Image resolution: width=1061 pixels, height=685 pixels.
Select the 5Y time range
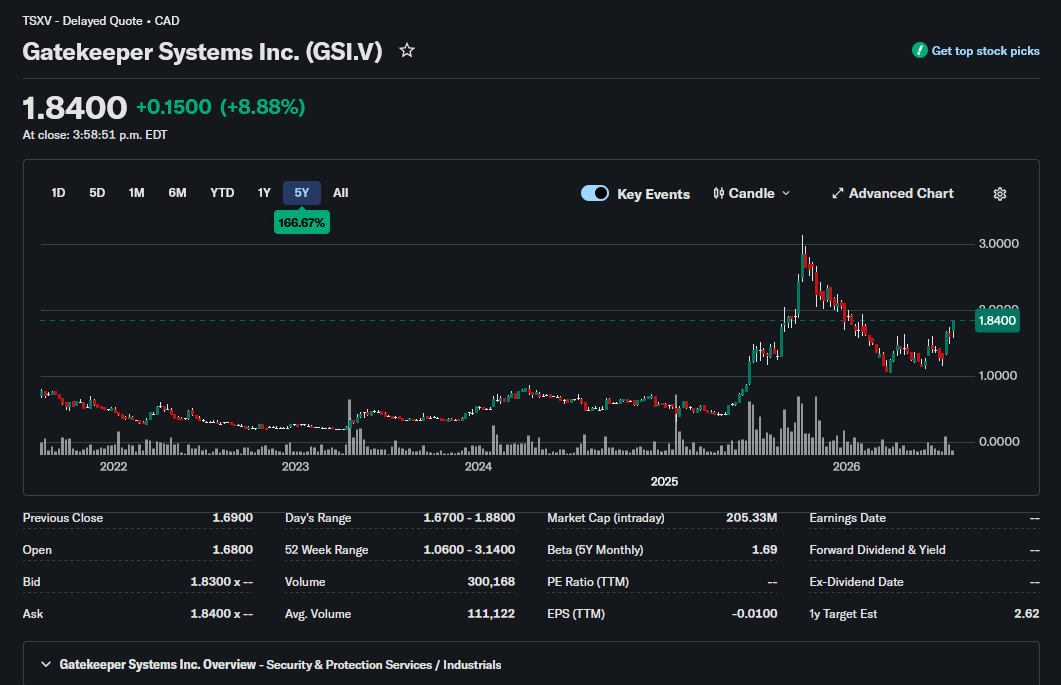tap(302, 193)
